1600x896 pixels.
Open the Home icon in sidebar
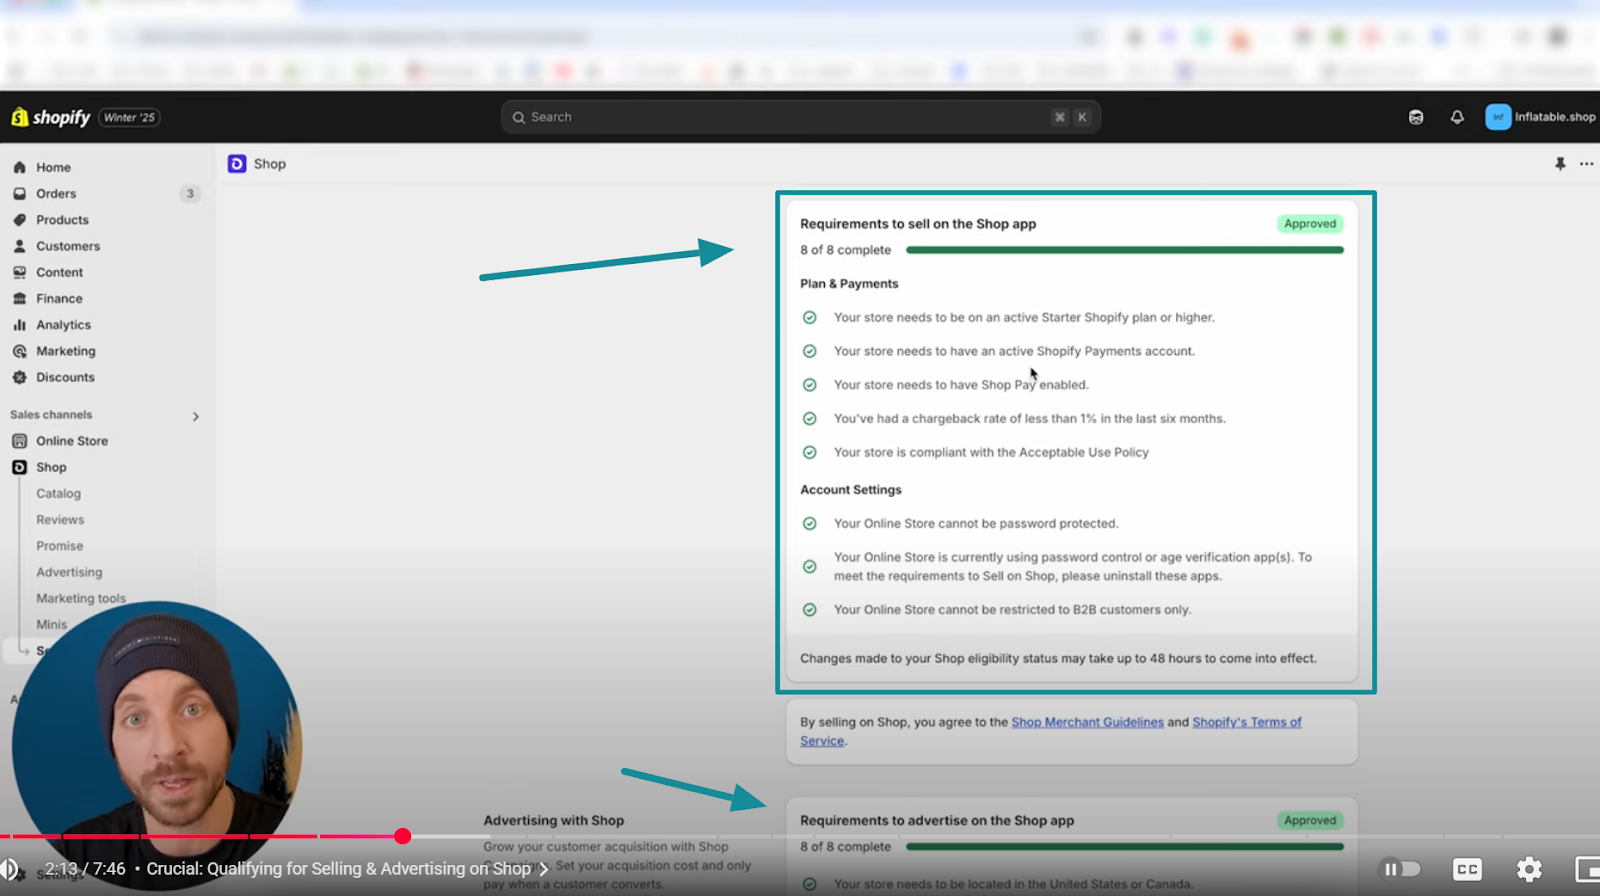tap(19, 167)
